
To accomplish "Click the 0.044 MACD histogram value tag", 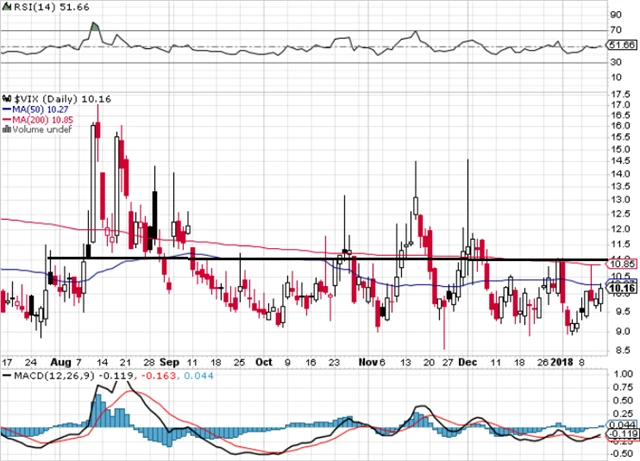I will click(623, 425).
